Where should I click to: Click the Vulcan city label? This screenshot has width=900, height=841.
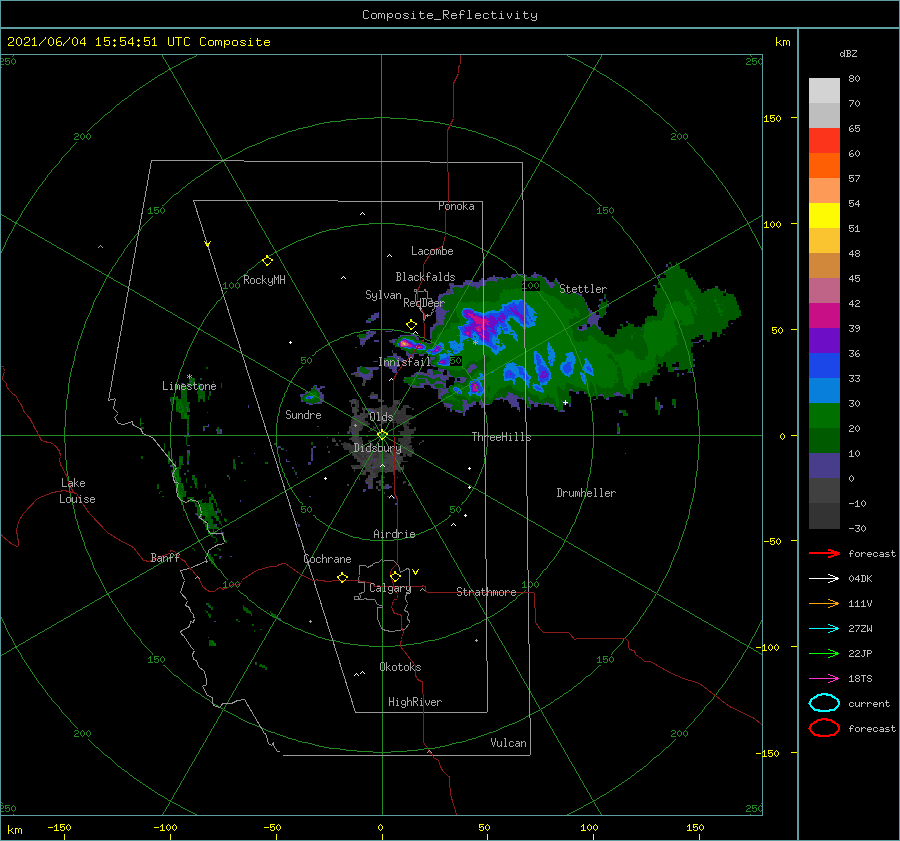(509, 743)
